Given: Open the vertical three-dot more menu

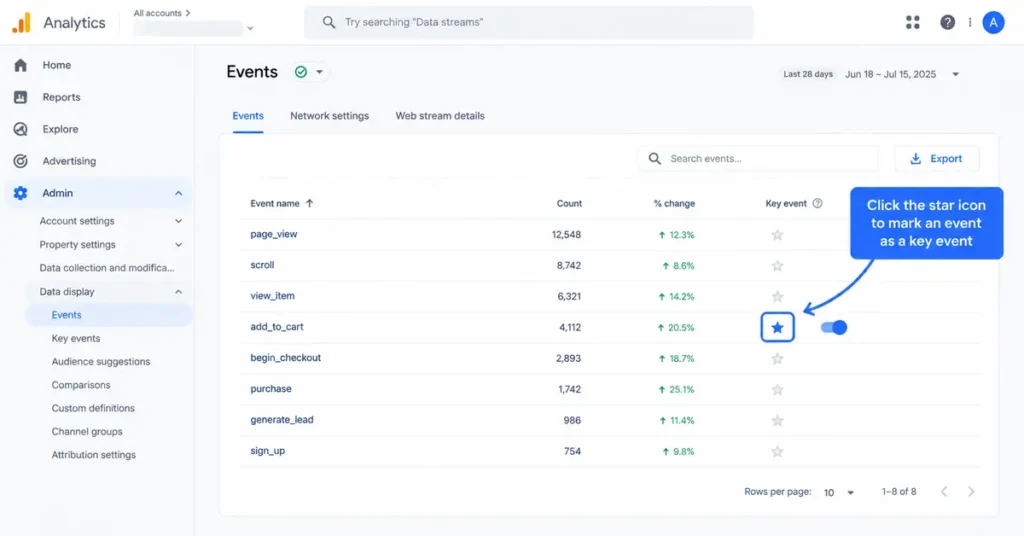Looking at the screenshot, I should point(970,22).
